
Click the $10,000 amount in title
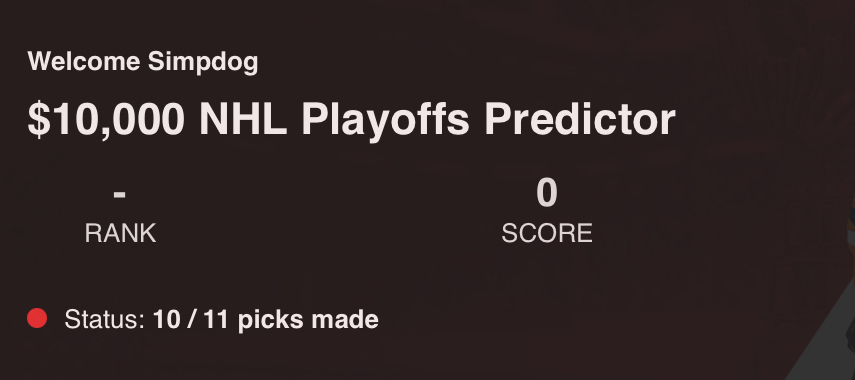(106, 120)
